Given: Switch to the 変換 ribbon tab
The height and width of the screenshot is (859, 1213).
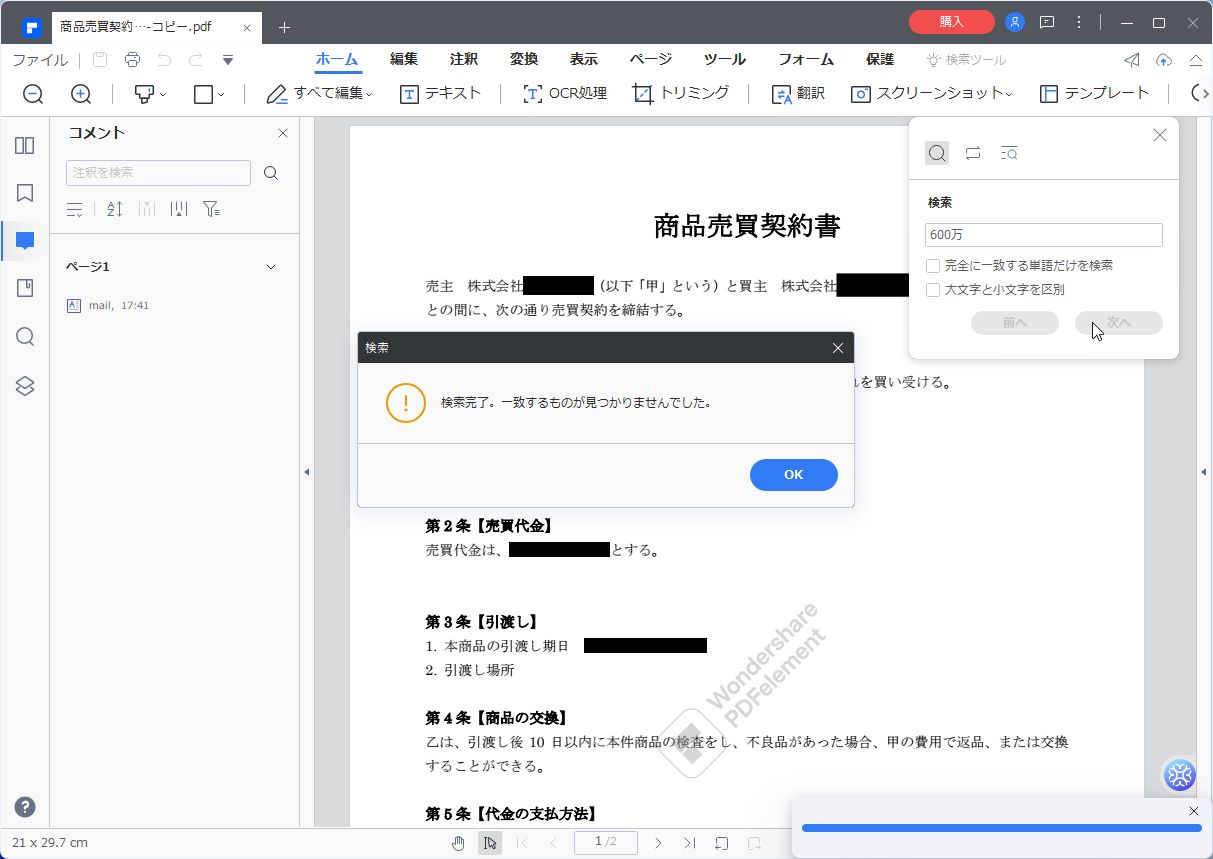Looking at the screenshot, I should [523, 59].
